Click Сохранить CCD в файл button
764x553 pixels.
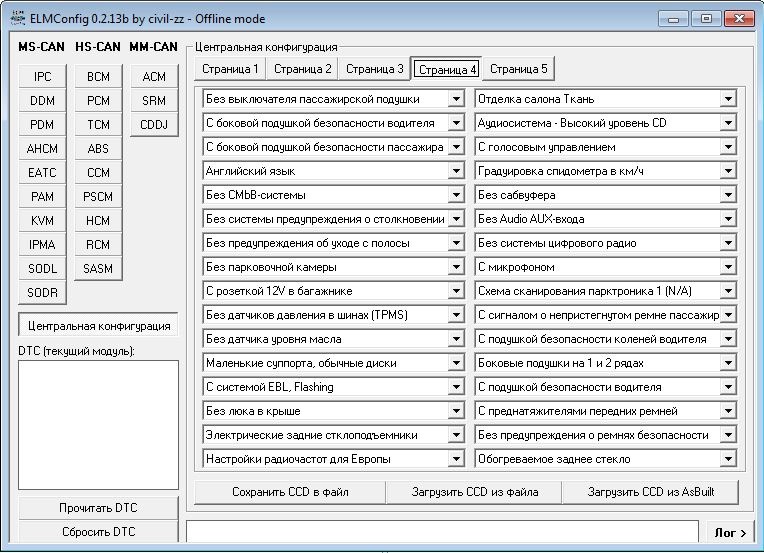point(290,492)
